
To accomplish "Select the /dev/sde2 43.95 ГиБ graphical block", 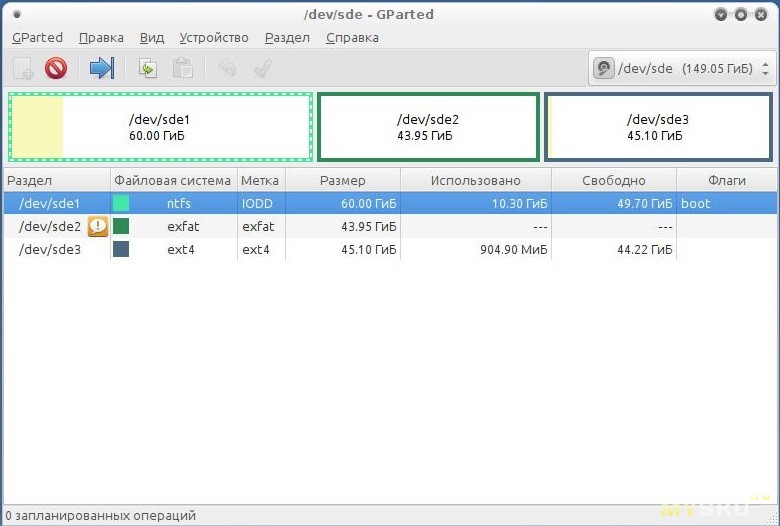I will [x=428, y=127].
